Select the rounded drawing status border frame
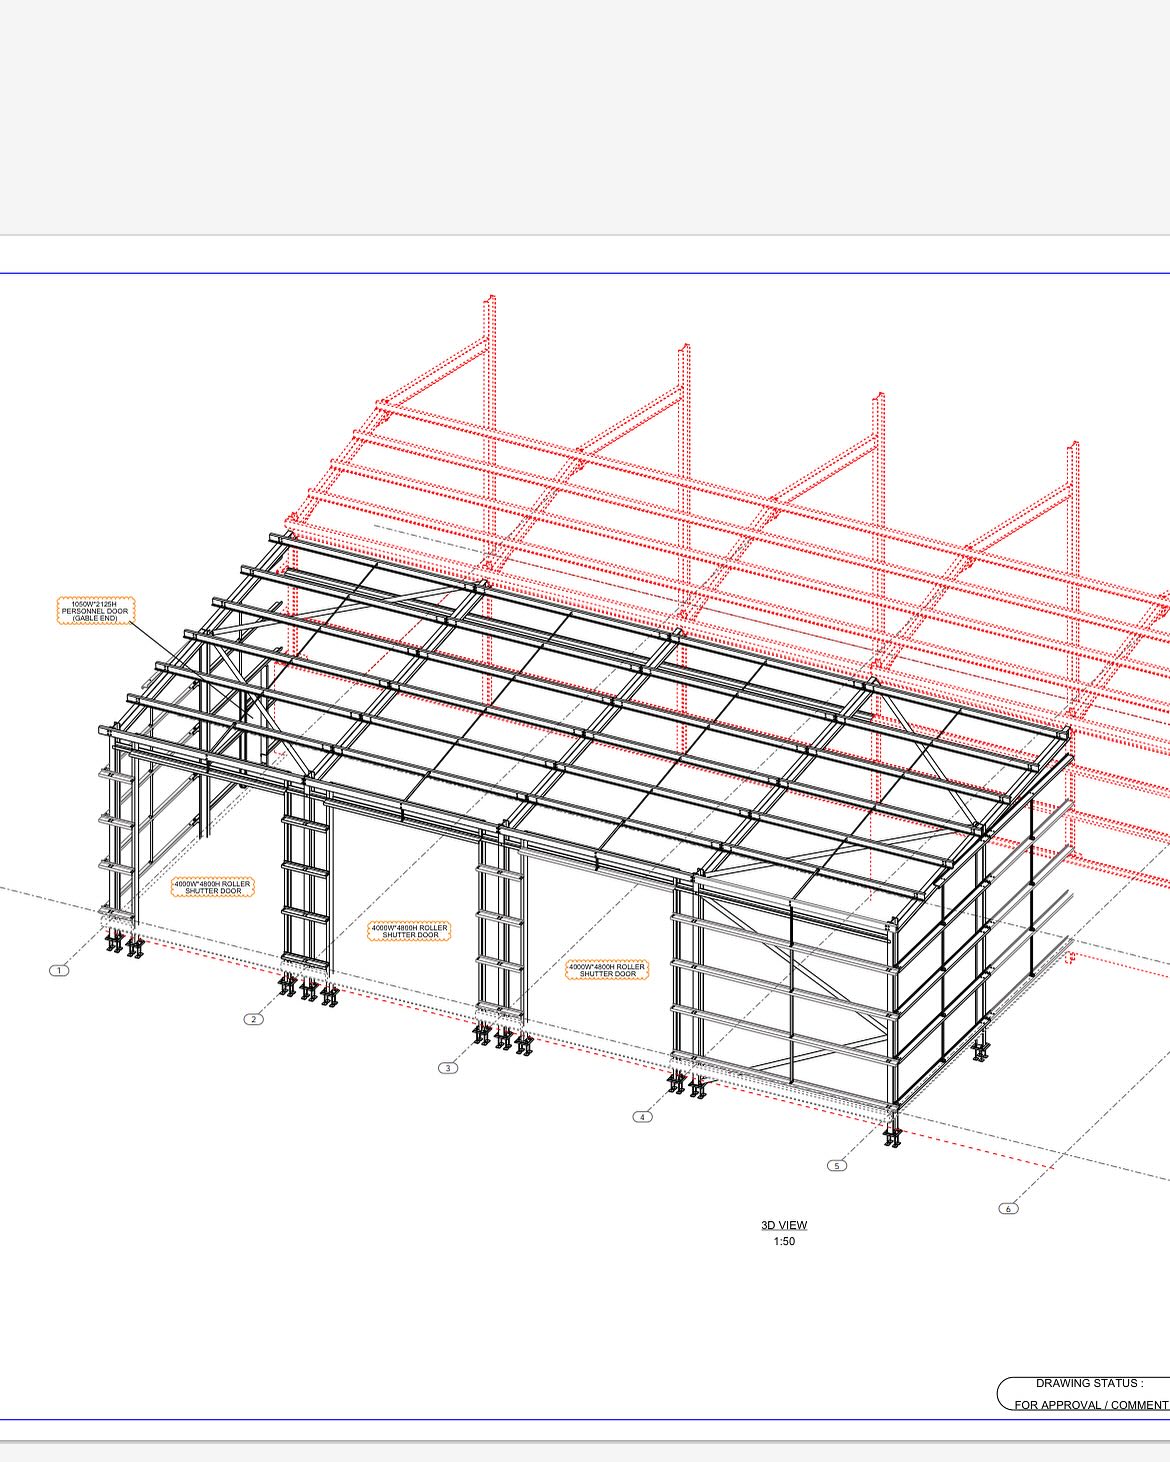 point(1003,1393)
